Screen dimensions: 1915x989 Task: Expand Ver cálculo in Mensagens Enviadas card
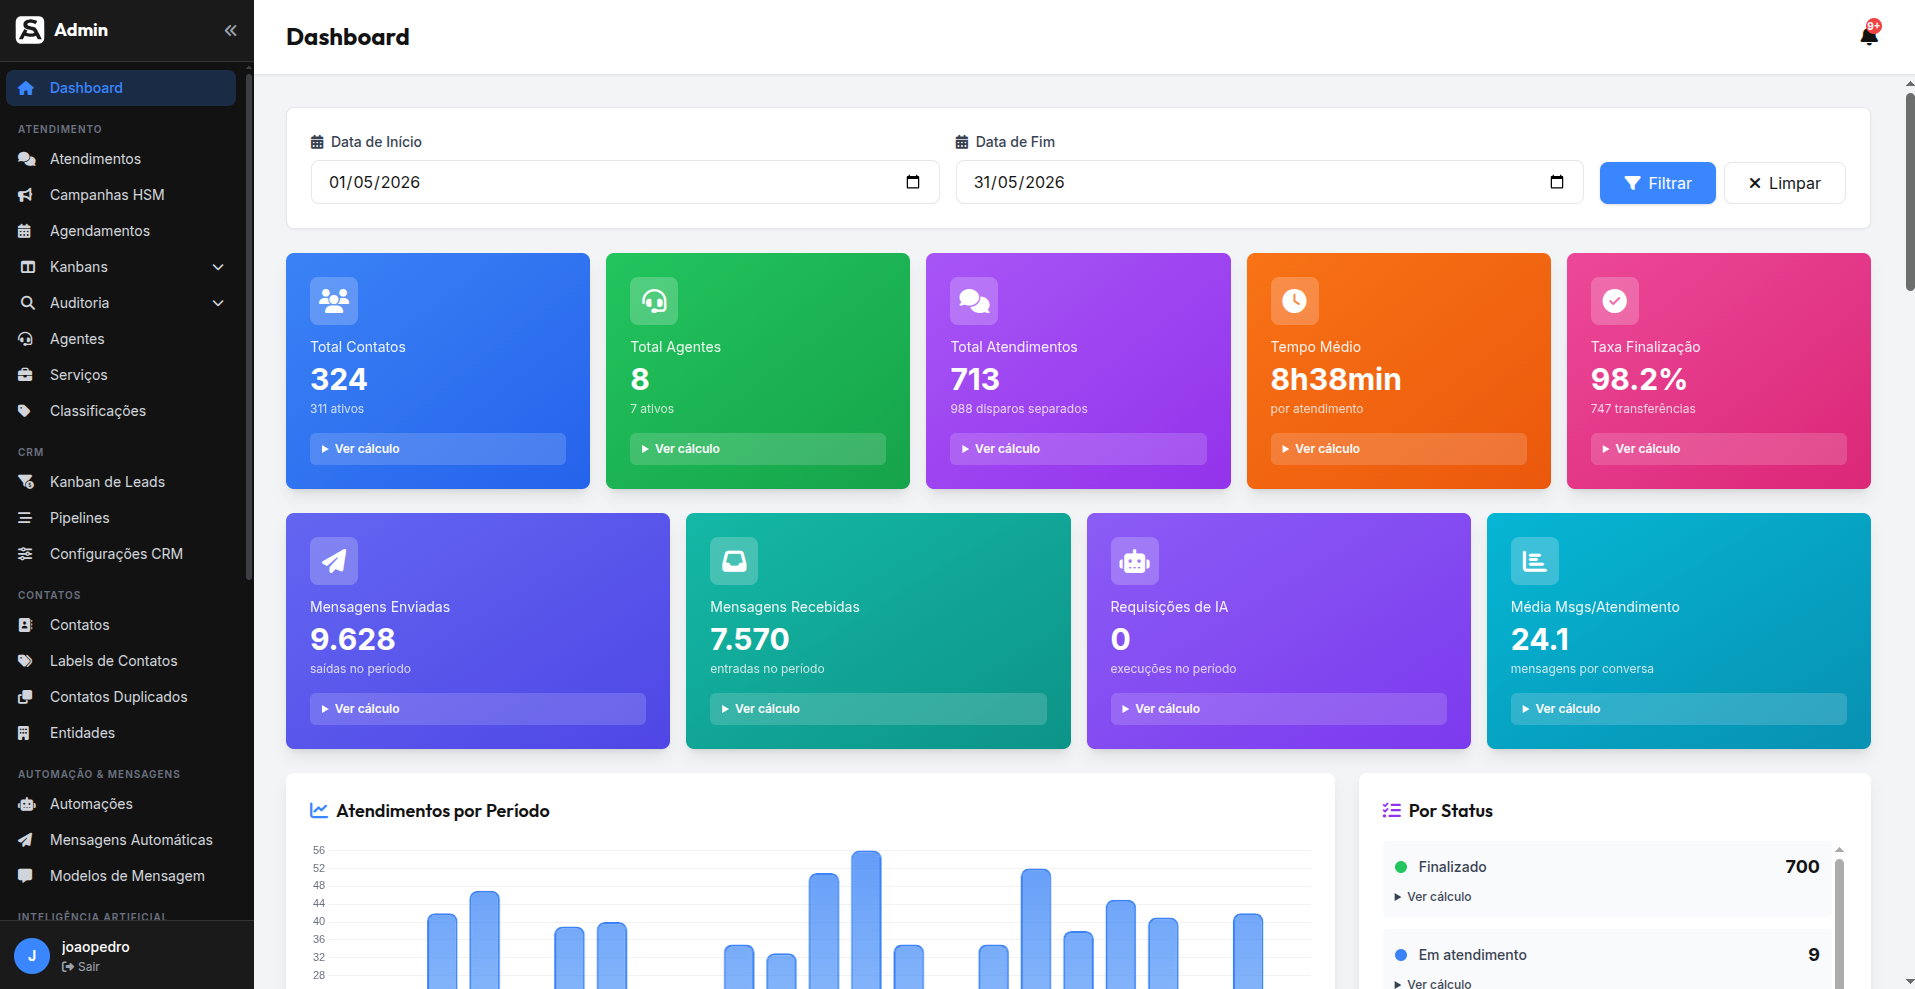coord(478,709)
